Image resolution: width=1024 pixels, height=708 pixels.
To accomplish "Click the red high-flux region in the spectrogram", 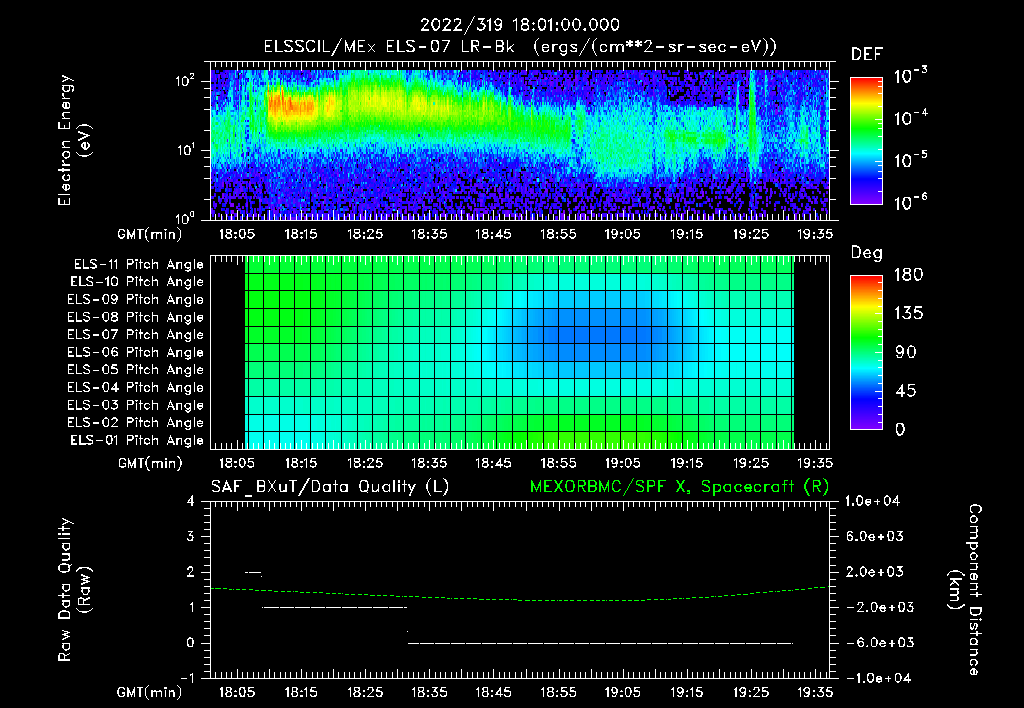I will [291, 105].
